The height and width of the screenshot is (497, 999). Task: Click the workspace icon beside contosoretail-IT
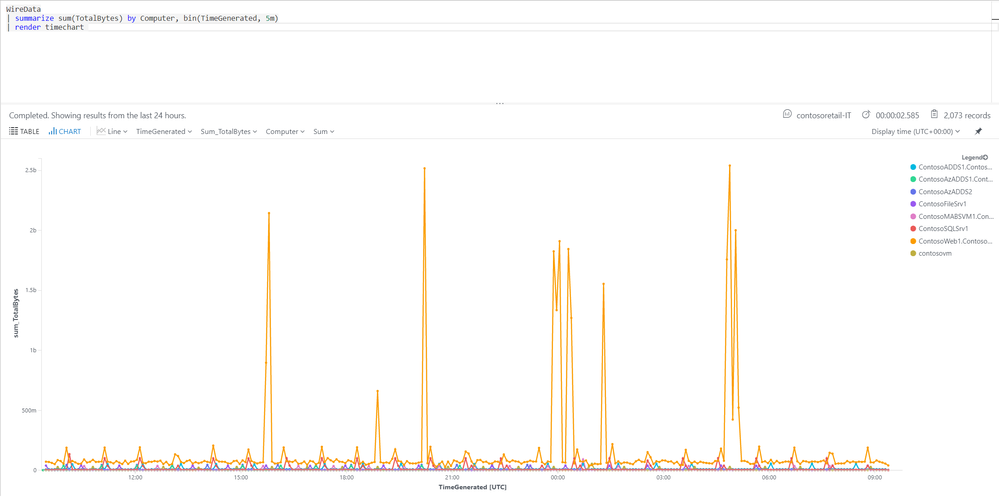pos(787,115)
